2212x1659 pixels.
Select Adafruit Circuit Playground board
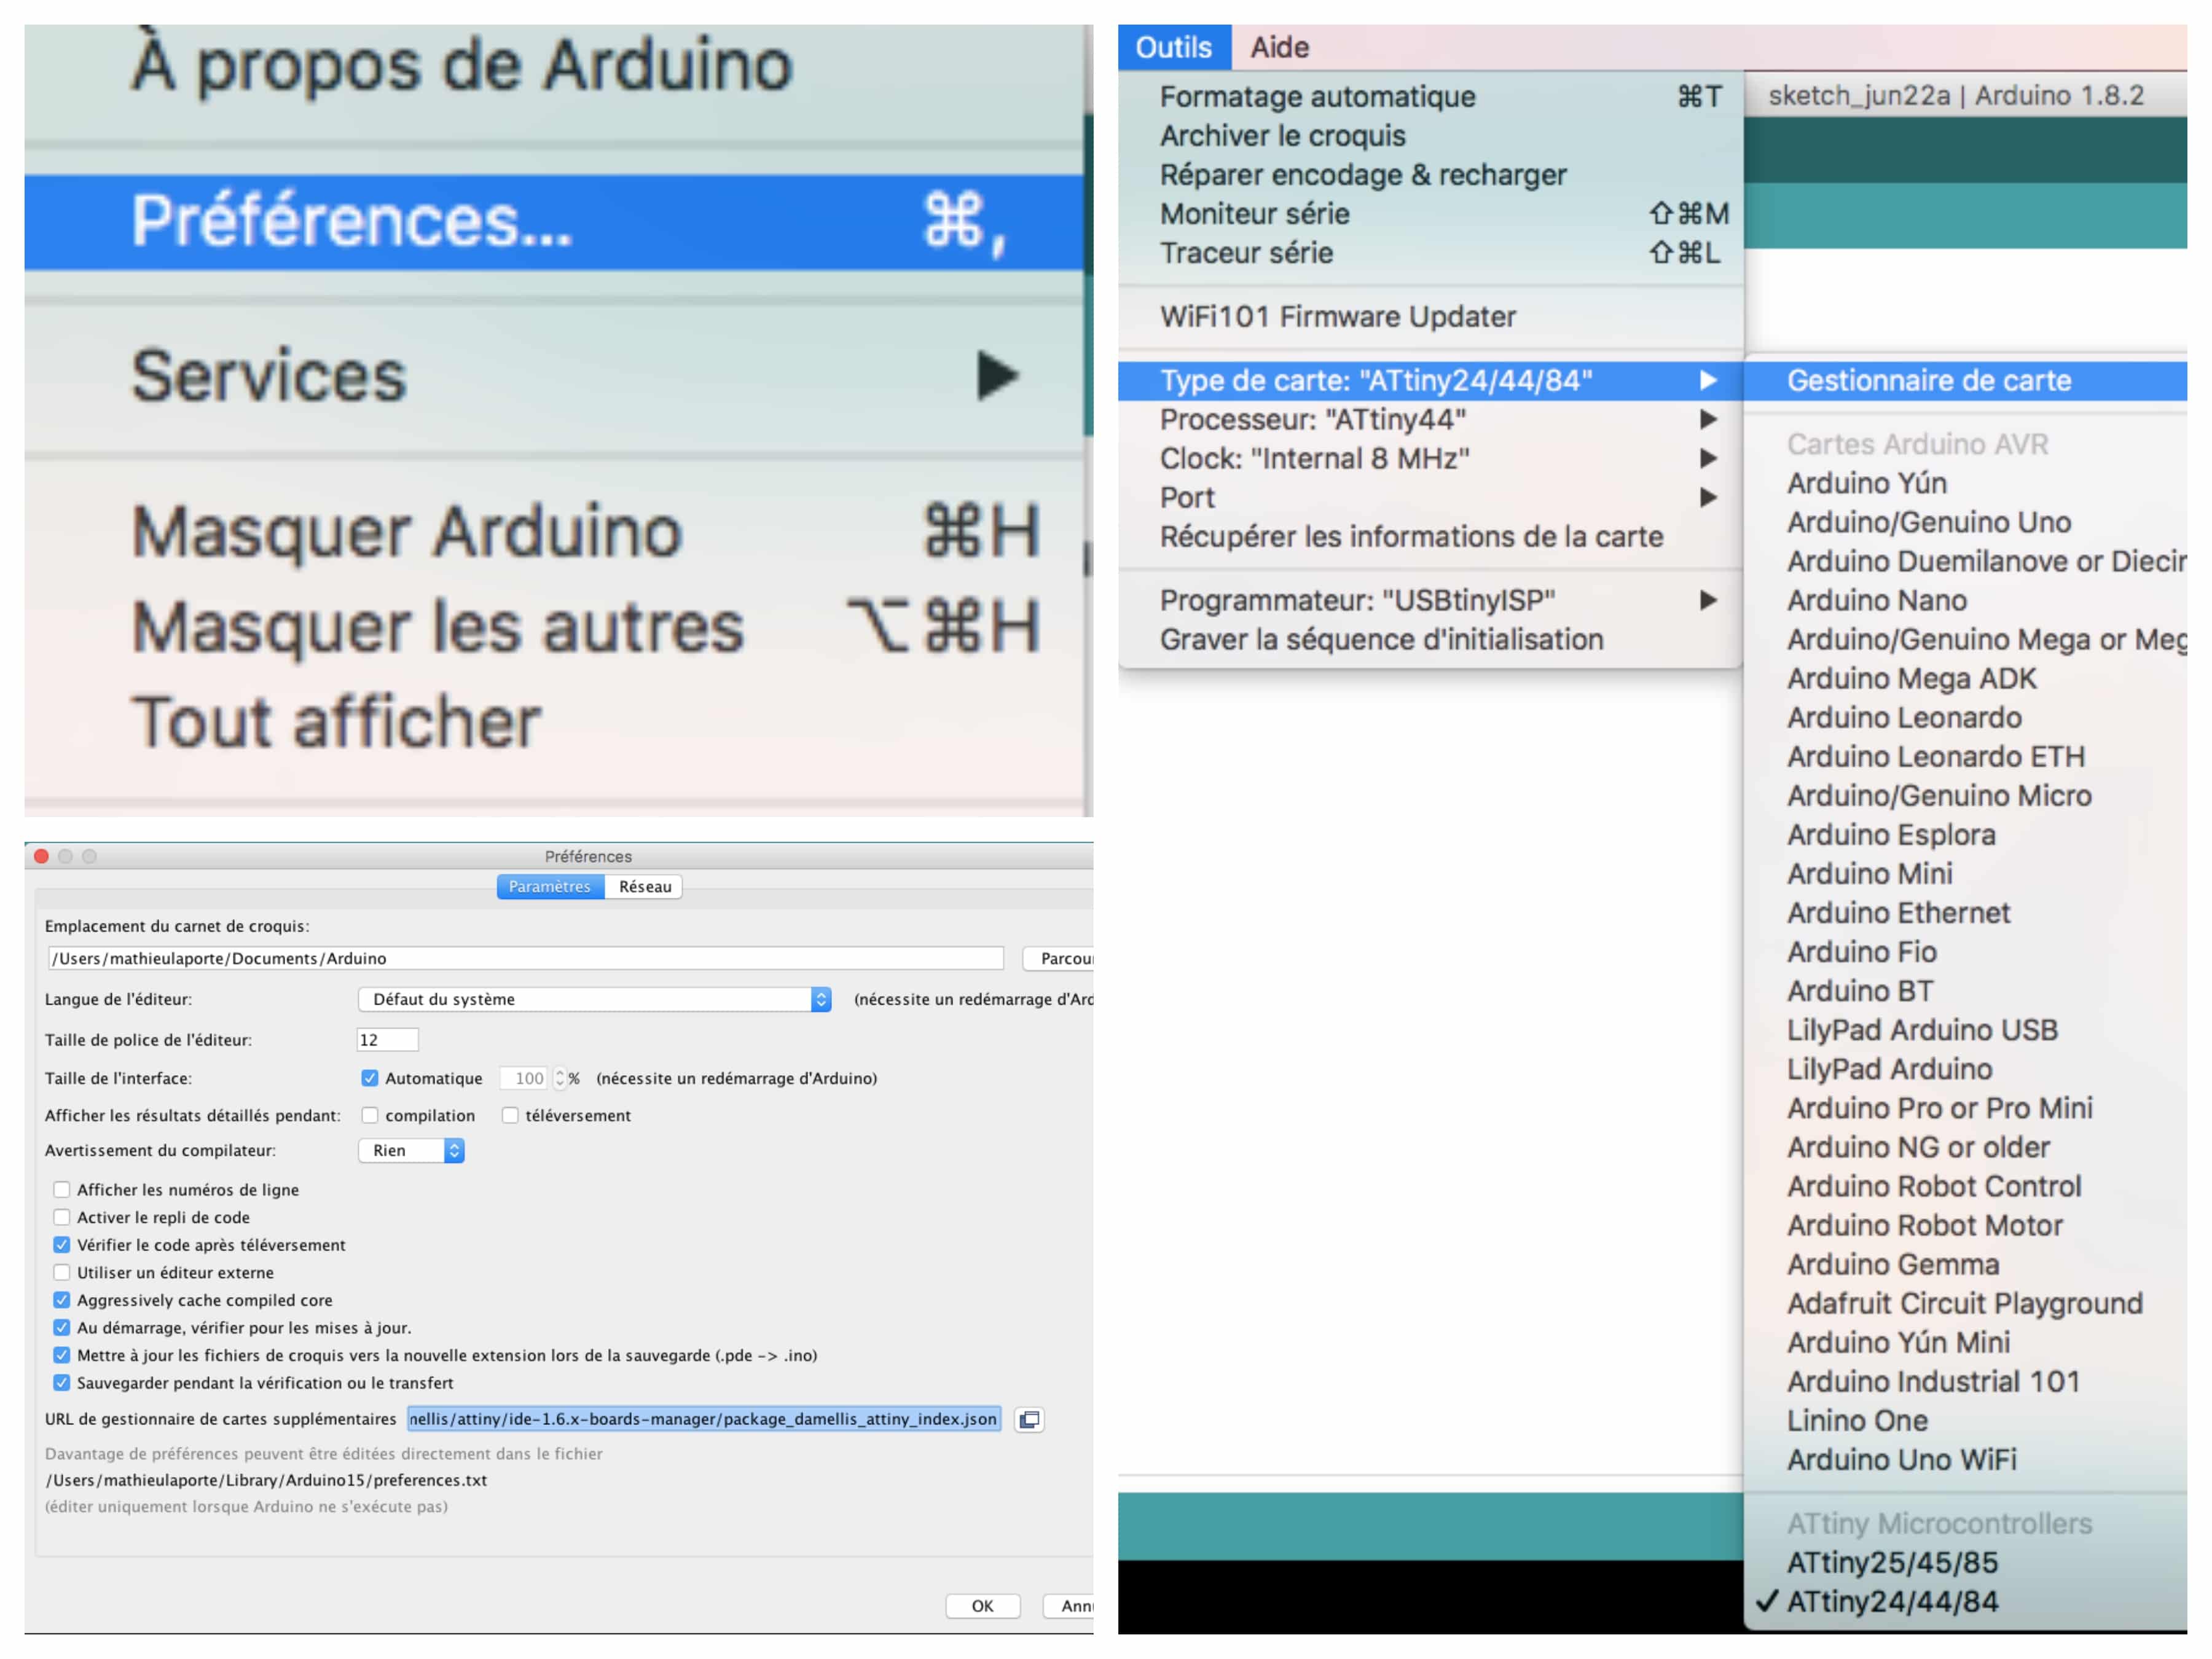(1966, 1303)
